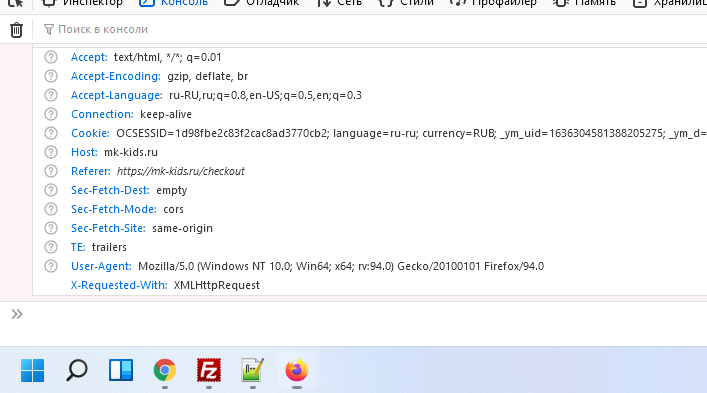Click the https://mk-kids.ru/checkout referer URL
Image resolution: width=707 pixels, height=393 pixels.
pos(181,171)
